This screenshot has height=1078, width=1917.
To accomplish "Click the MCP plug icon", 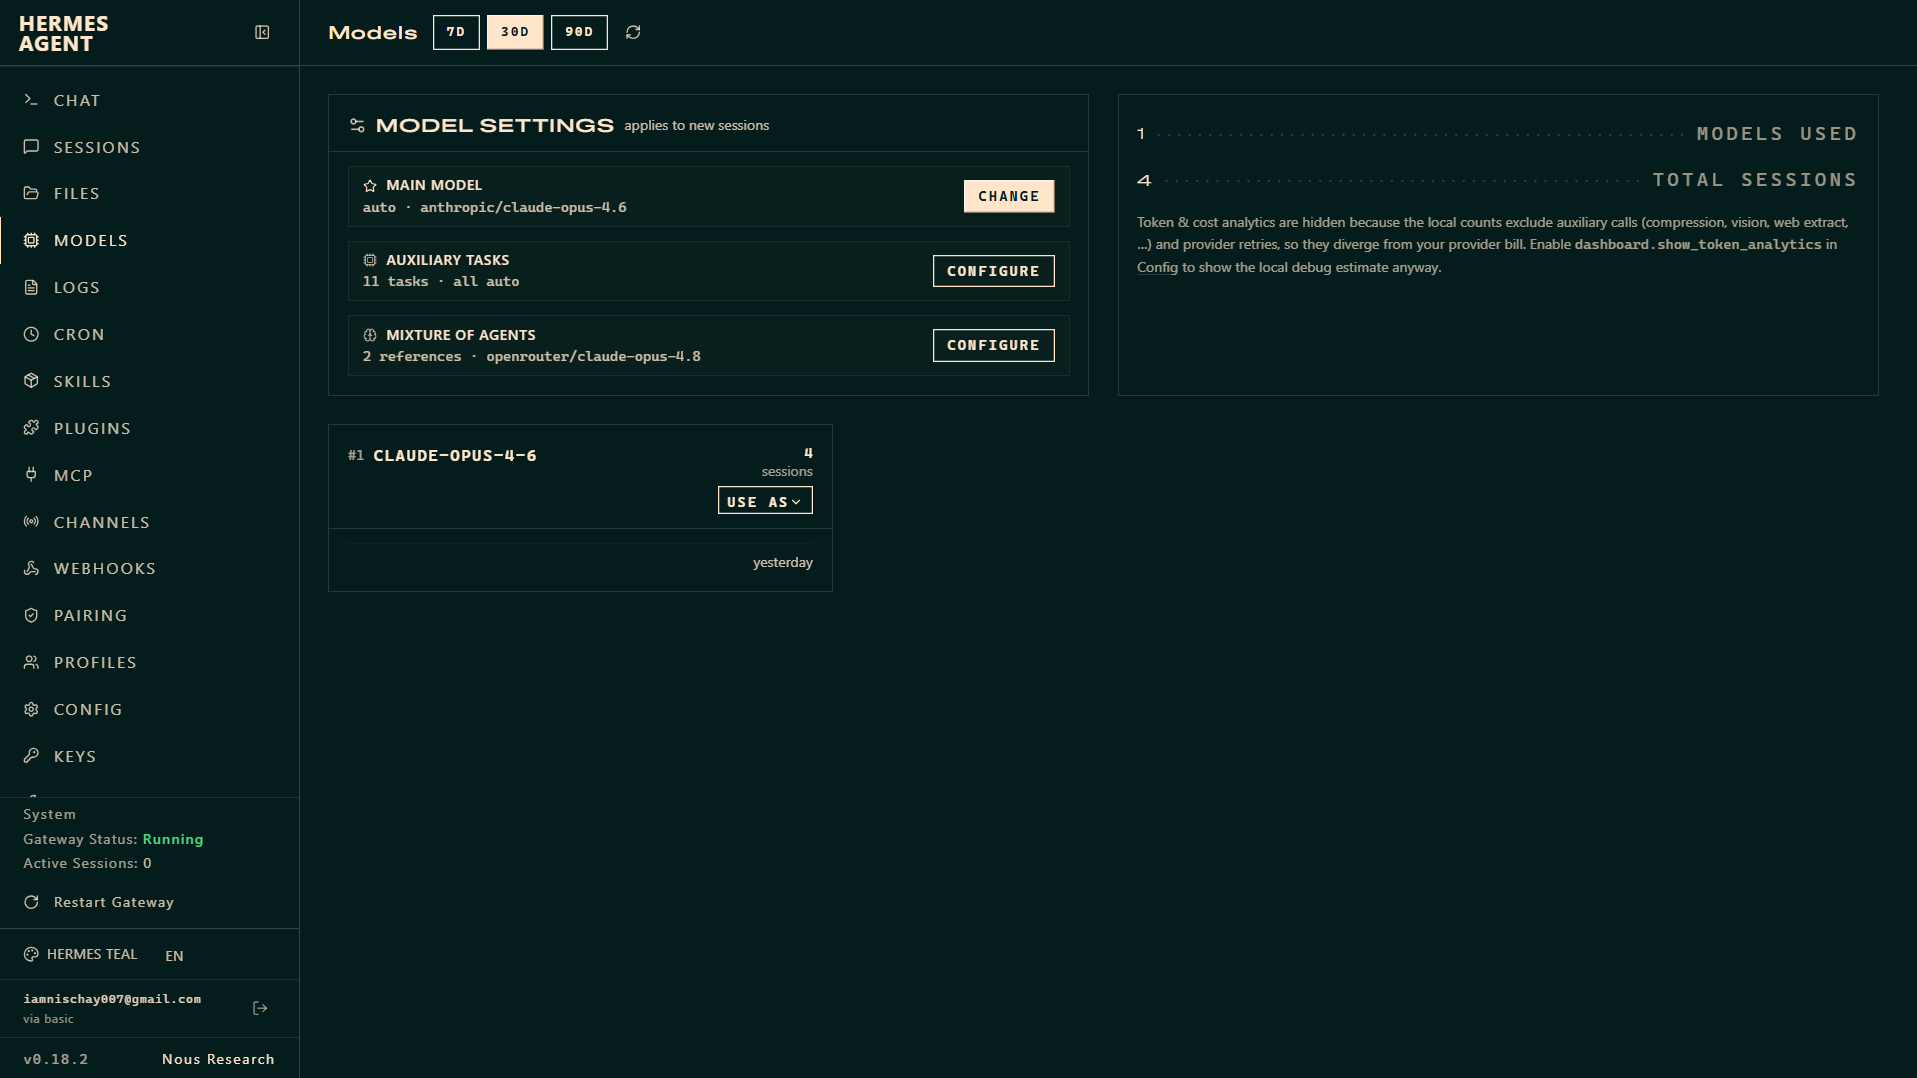I will point(31,475).
